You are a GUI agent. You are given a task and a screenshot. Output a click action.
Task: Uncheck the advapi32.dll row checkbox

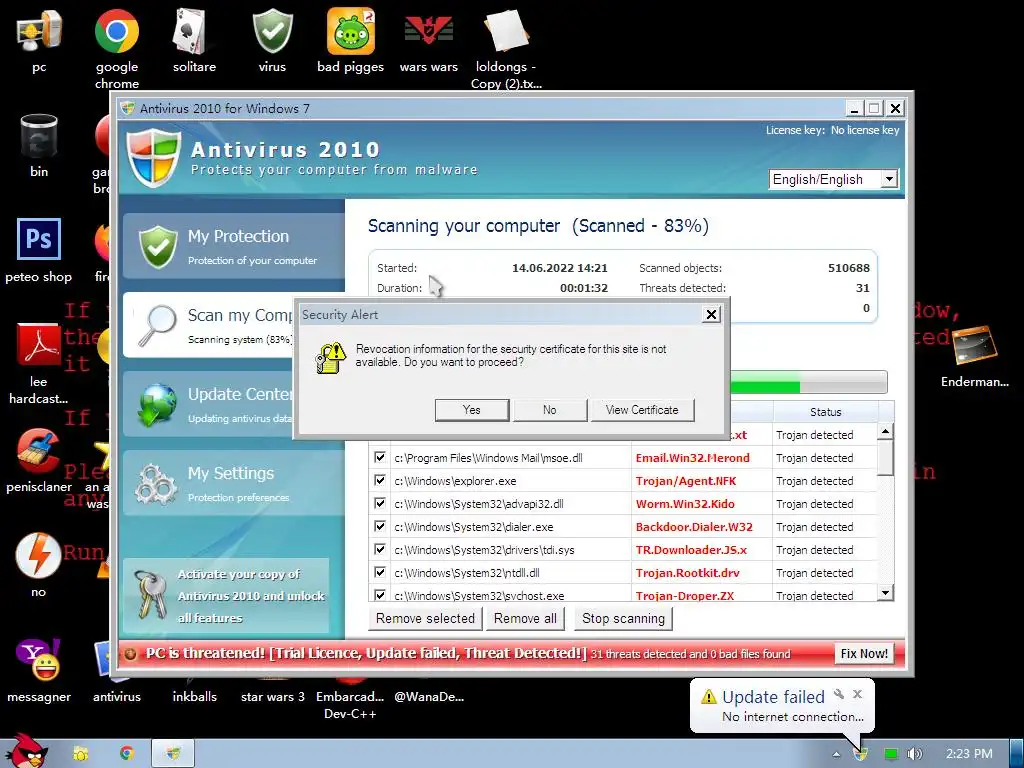(379, 503)
